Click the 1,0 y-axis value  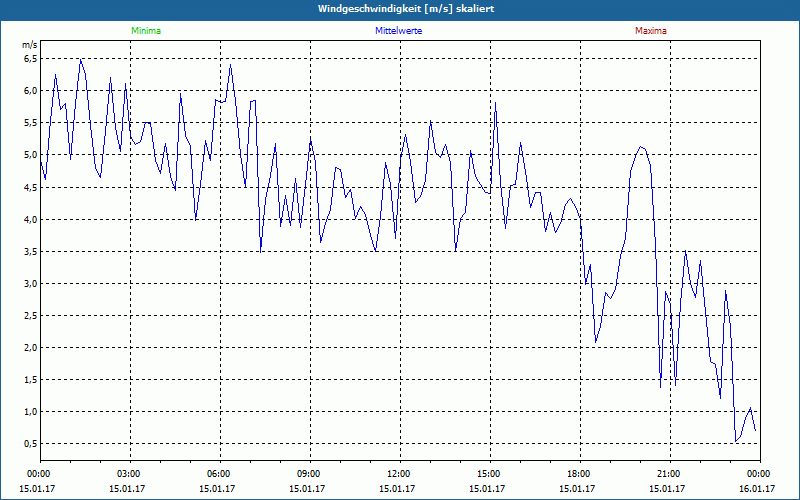click(x=31, y=412)
